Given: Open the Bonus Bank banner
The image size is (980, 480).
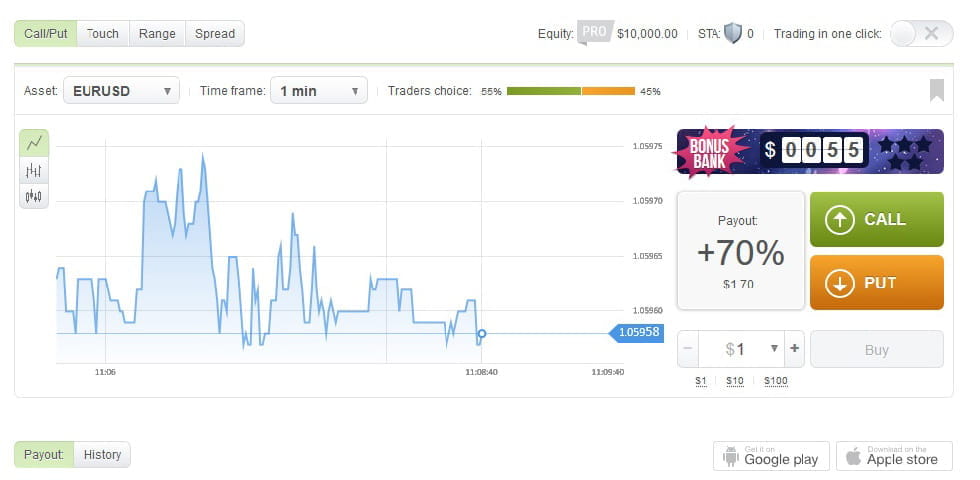Looking at the screenshot, I should point(811,151).
